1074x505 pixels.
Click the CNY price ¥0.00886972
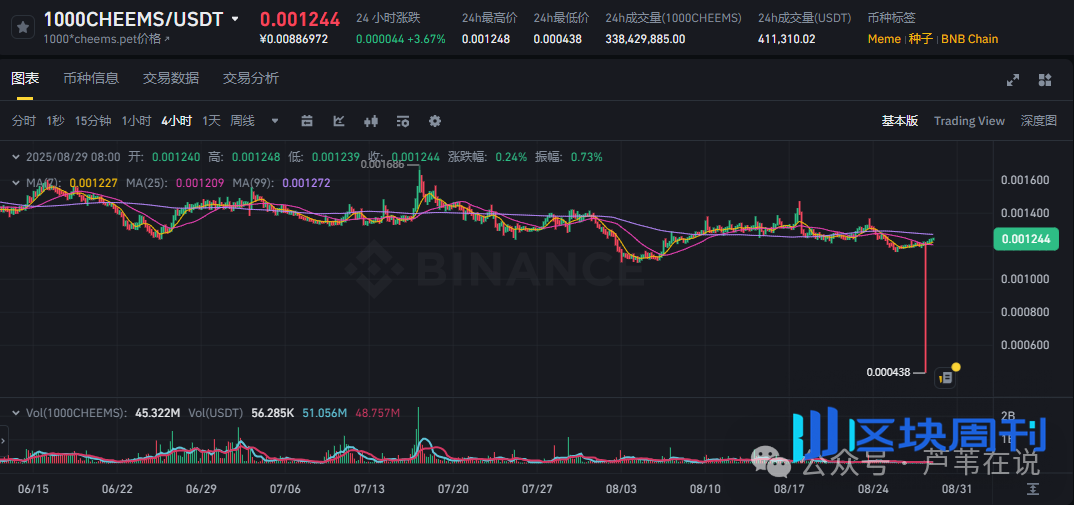click(x=294, y=39)
